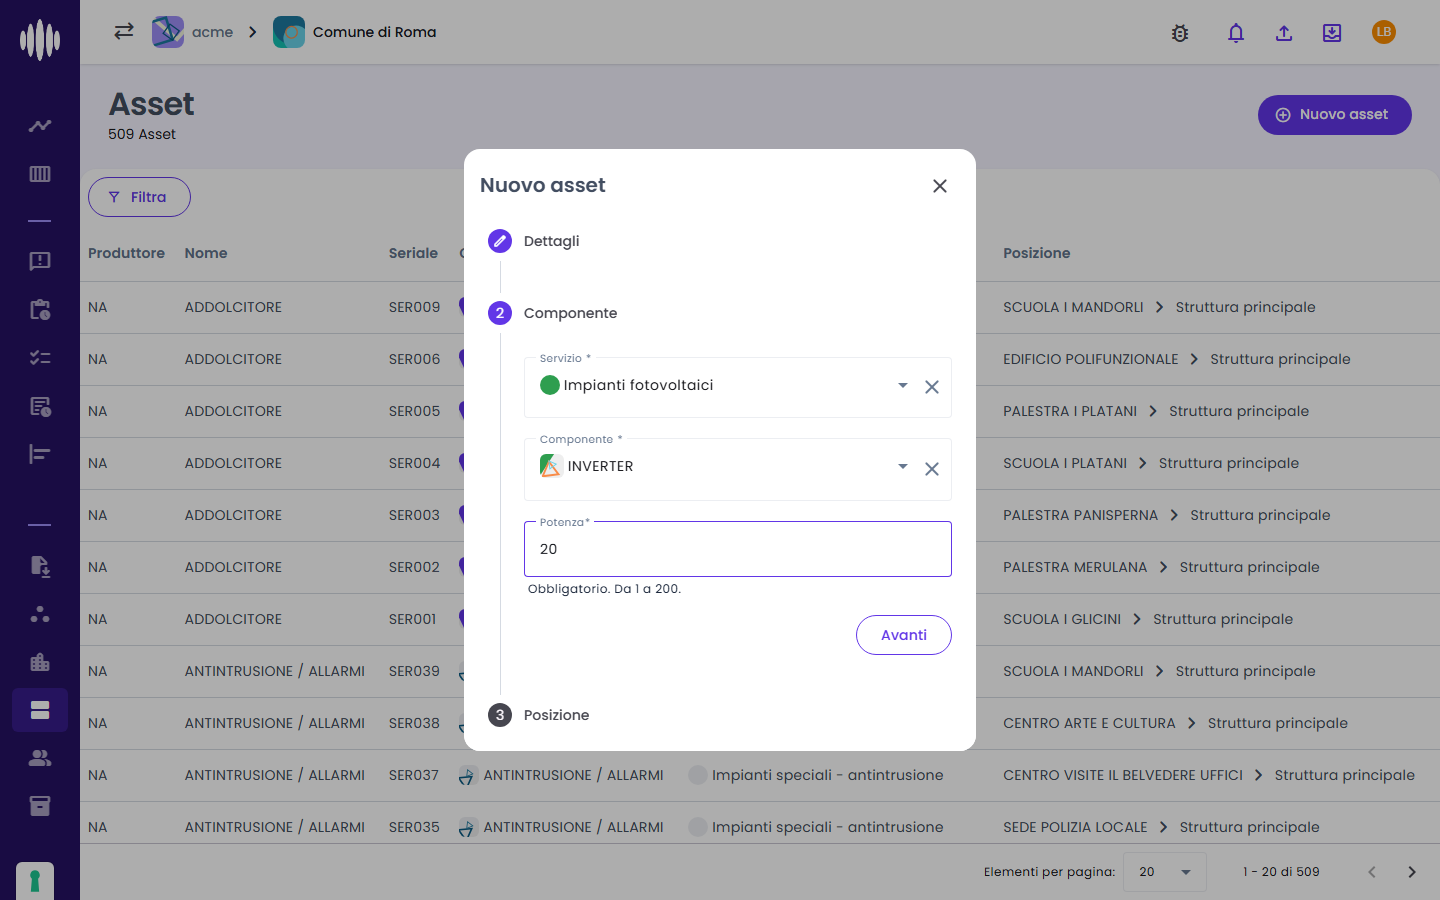1440x900 pixels.
Task: Clear the Componente INVERTER selection
Action: point(932,469)
